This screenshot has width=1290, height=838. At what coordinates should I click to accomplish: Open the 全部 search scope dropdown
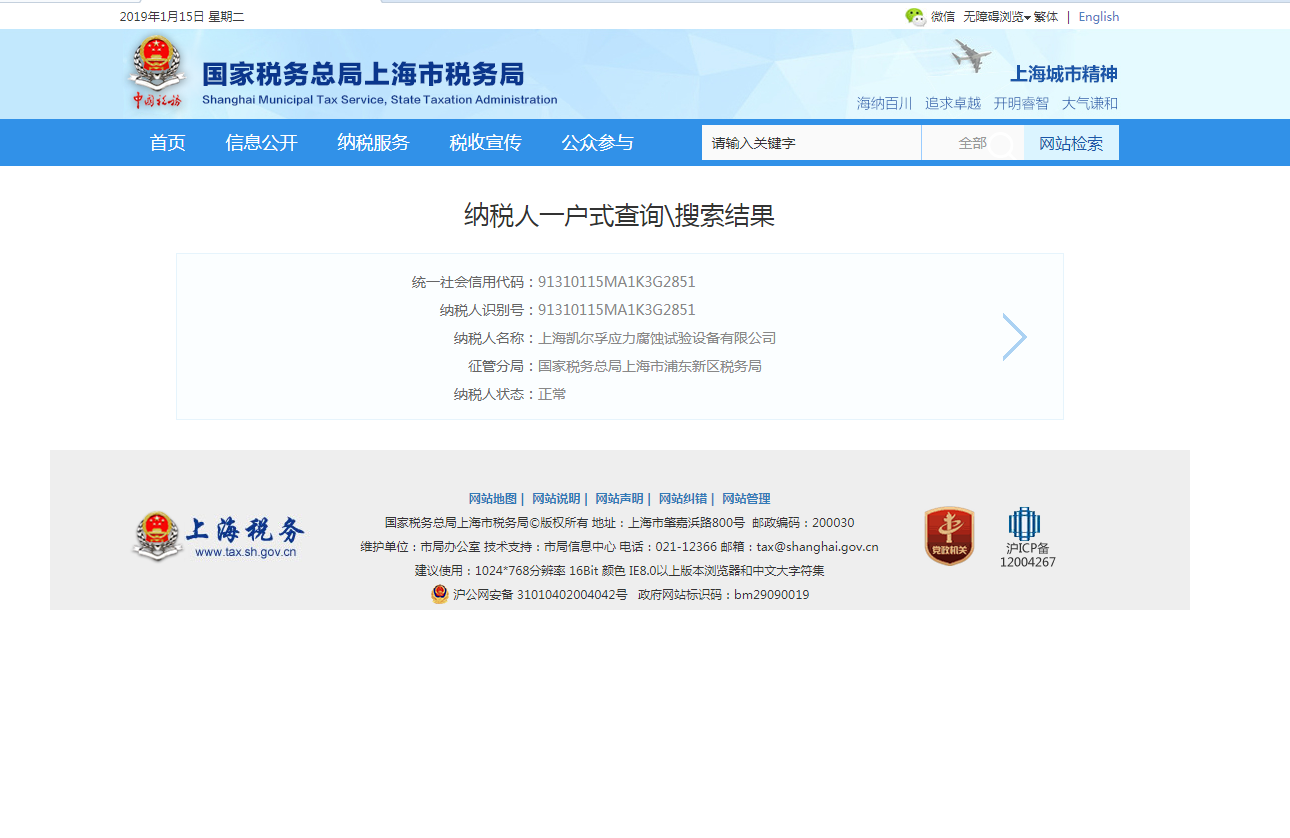coord(972,143)
